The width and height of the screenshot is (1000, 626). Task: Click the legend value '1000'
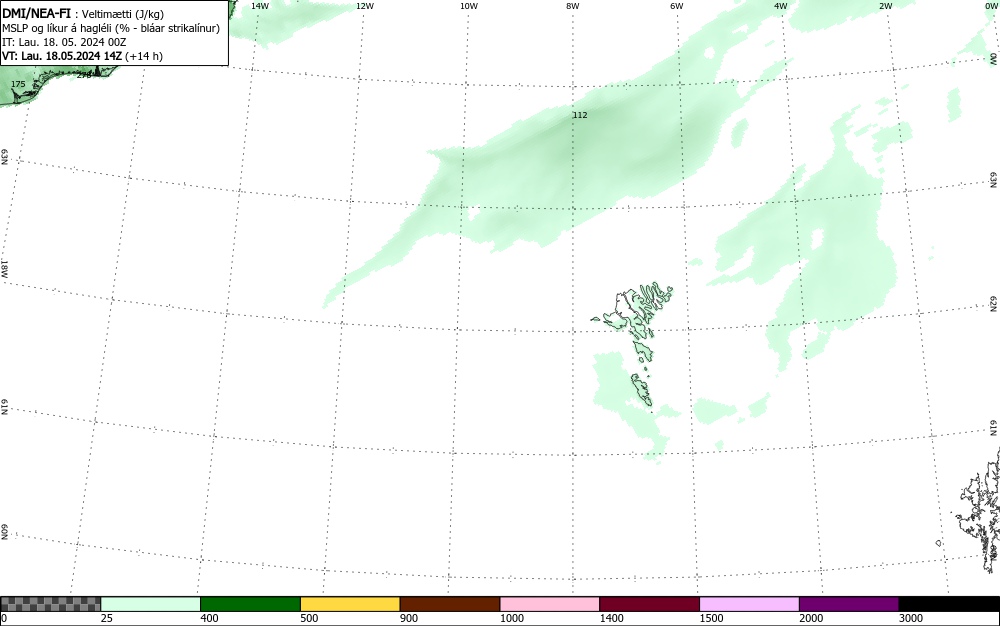[512, 618]
